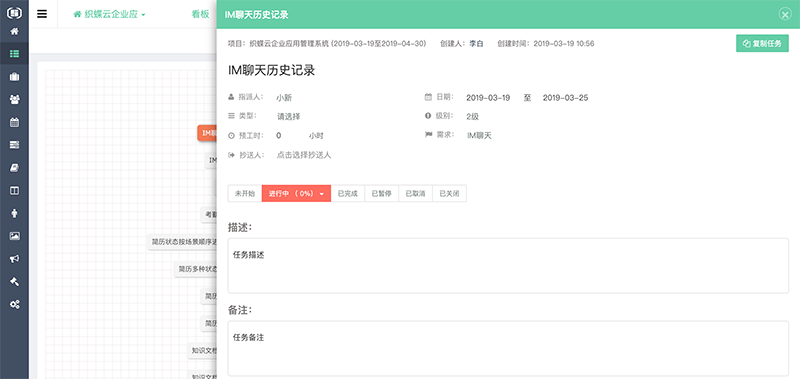800x379 pixels.
Task: Open the 织蝶云企业应 project dropdown
Action: pos(110,15)
